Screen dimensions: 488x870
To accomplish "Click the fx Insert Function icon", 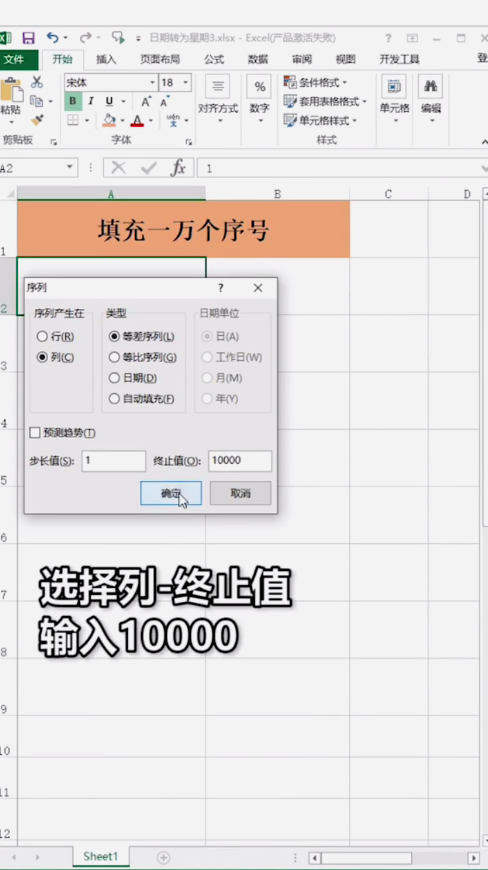I will (x=178, y=168).
